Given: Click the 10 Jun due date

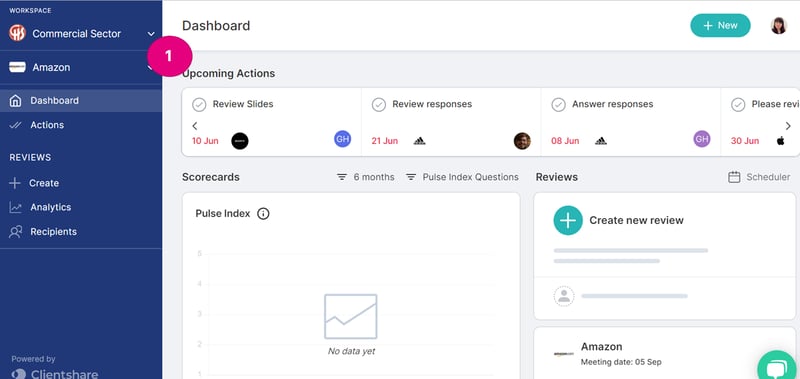Looking at the screenshot, I should (x=205, y=141).
